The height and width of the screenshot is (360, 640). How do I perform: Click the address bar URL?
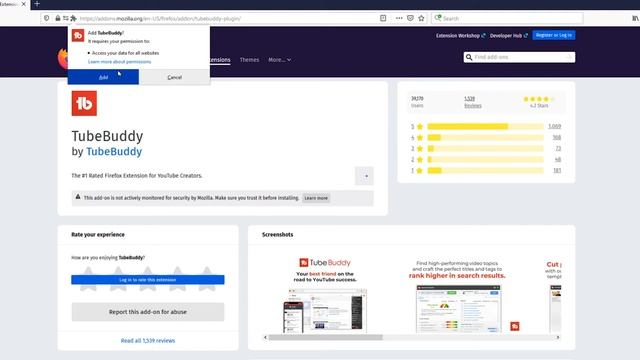coord(160,18)
